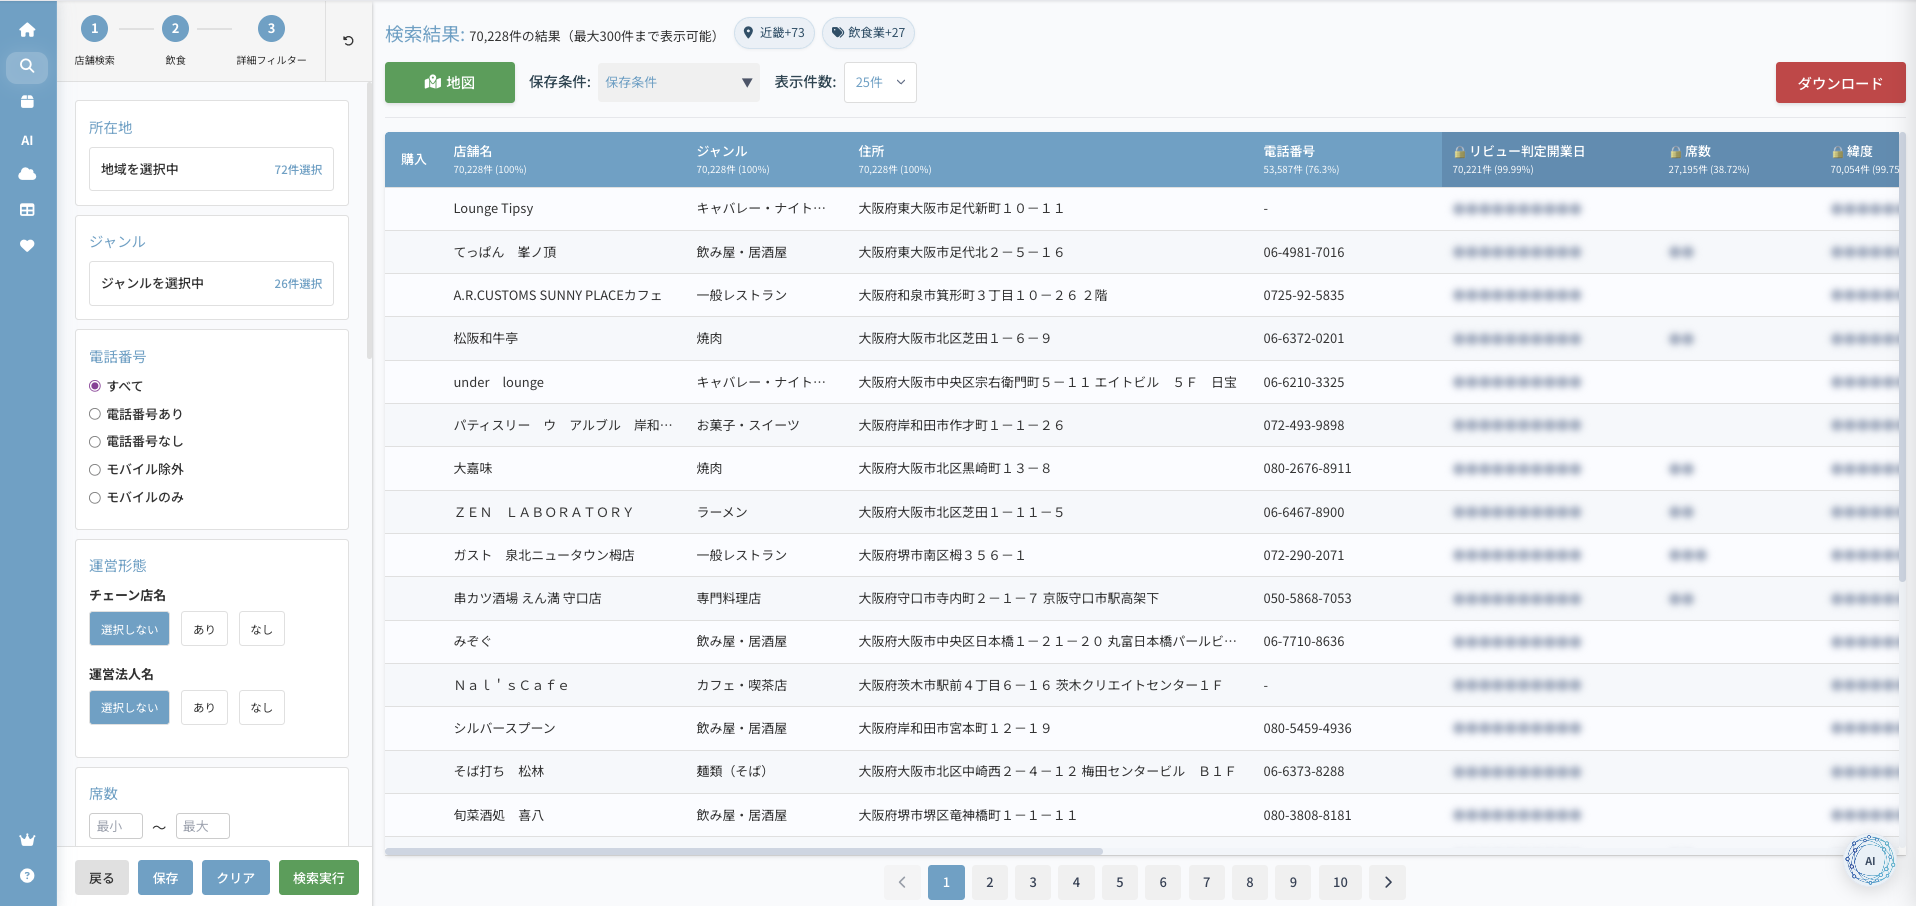Go to page 7
Image resolution: width=1916 pixels, height=906 pixels.
pos(1207,882)
